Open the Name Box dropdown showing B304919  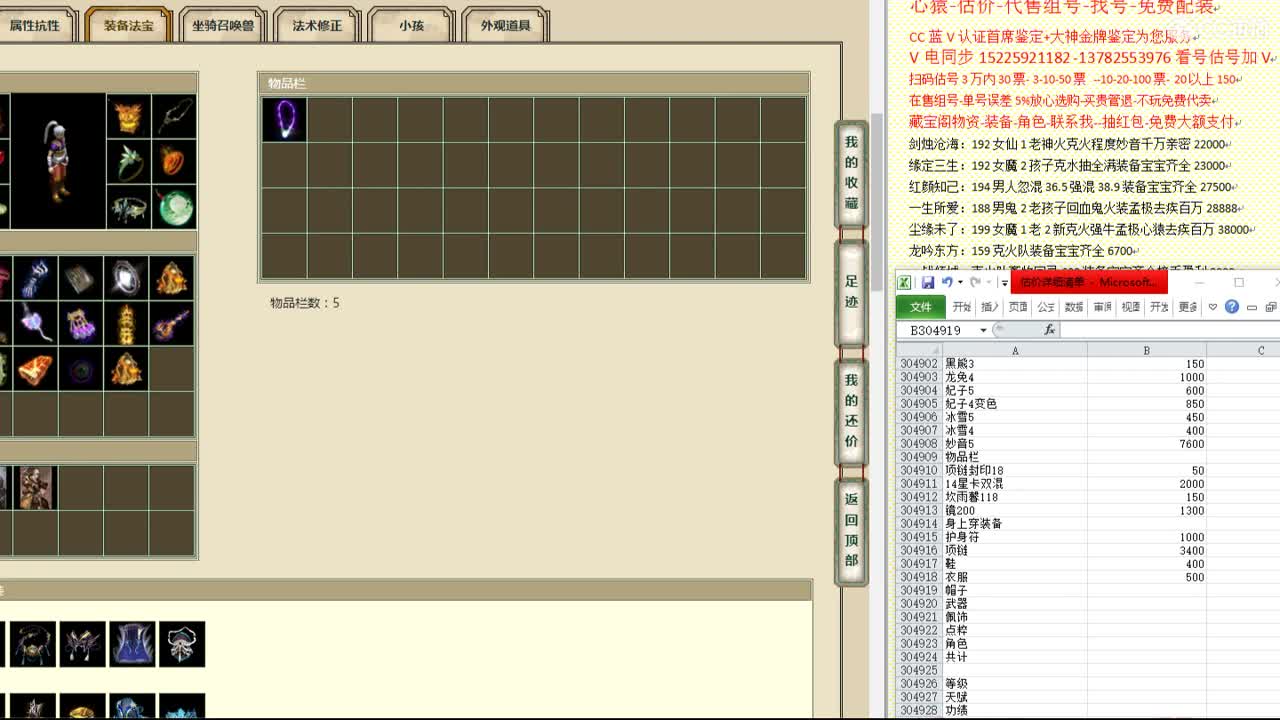click(x=983, y=329)
